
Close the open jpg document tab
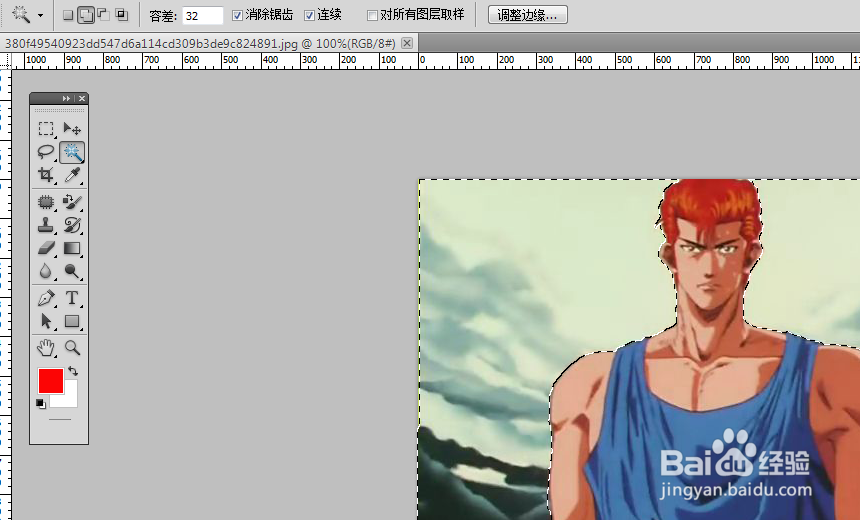[x=407, y=43]
